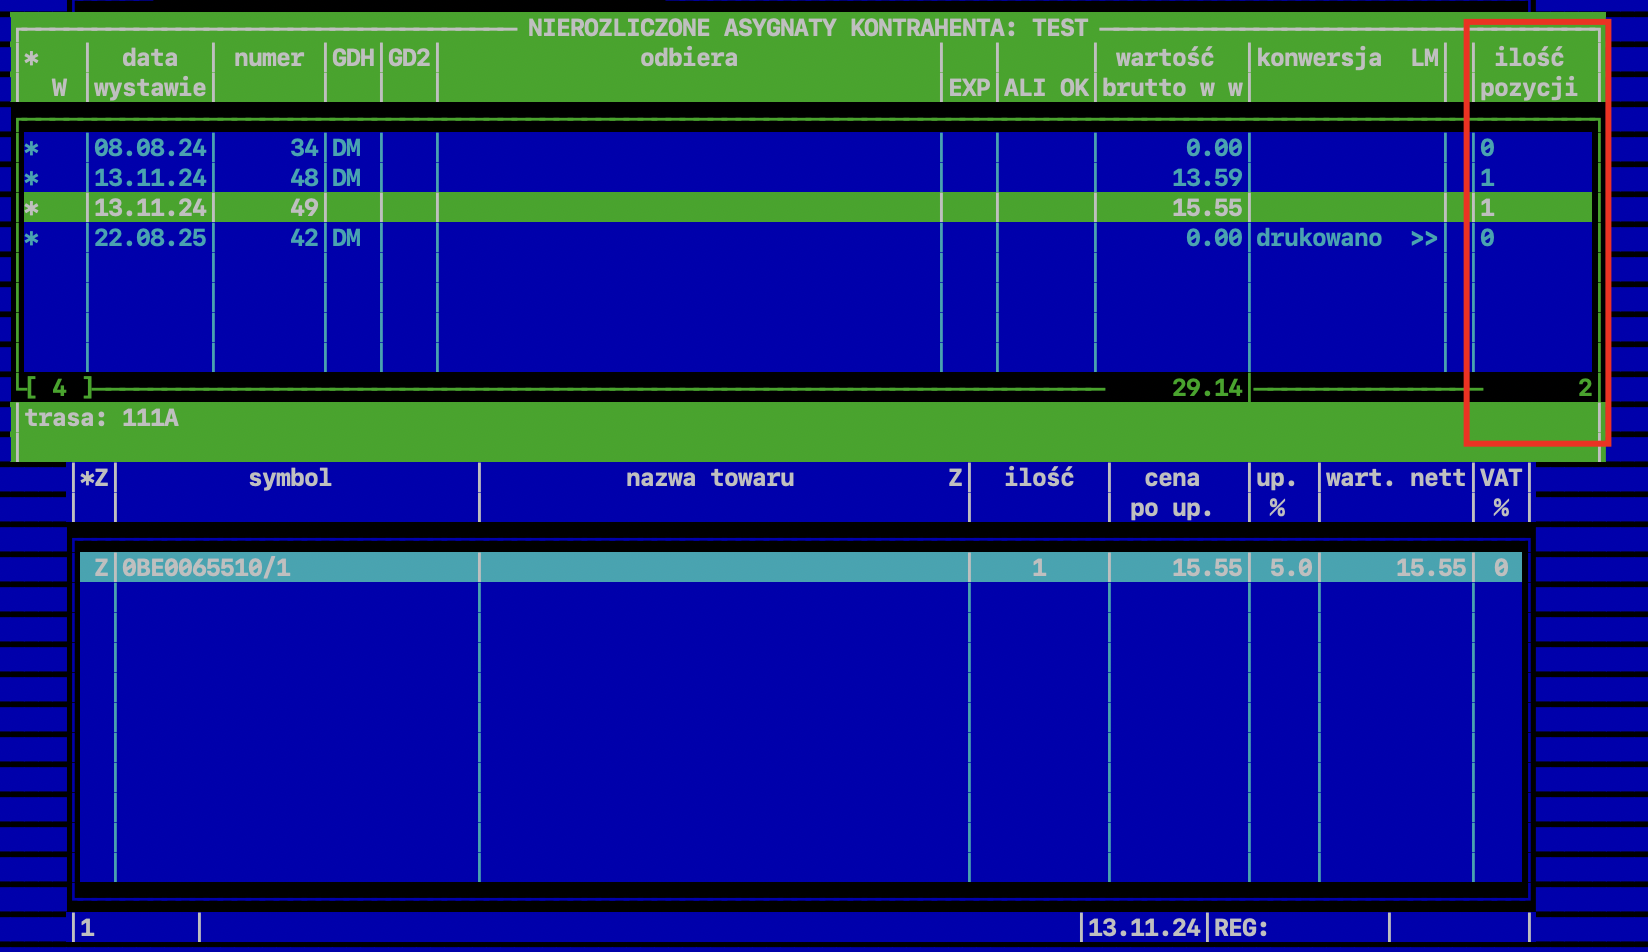Screen dimensions: 1648x952
Task: Click the 'symbol' column header in items table
Action: pos(290,478)
